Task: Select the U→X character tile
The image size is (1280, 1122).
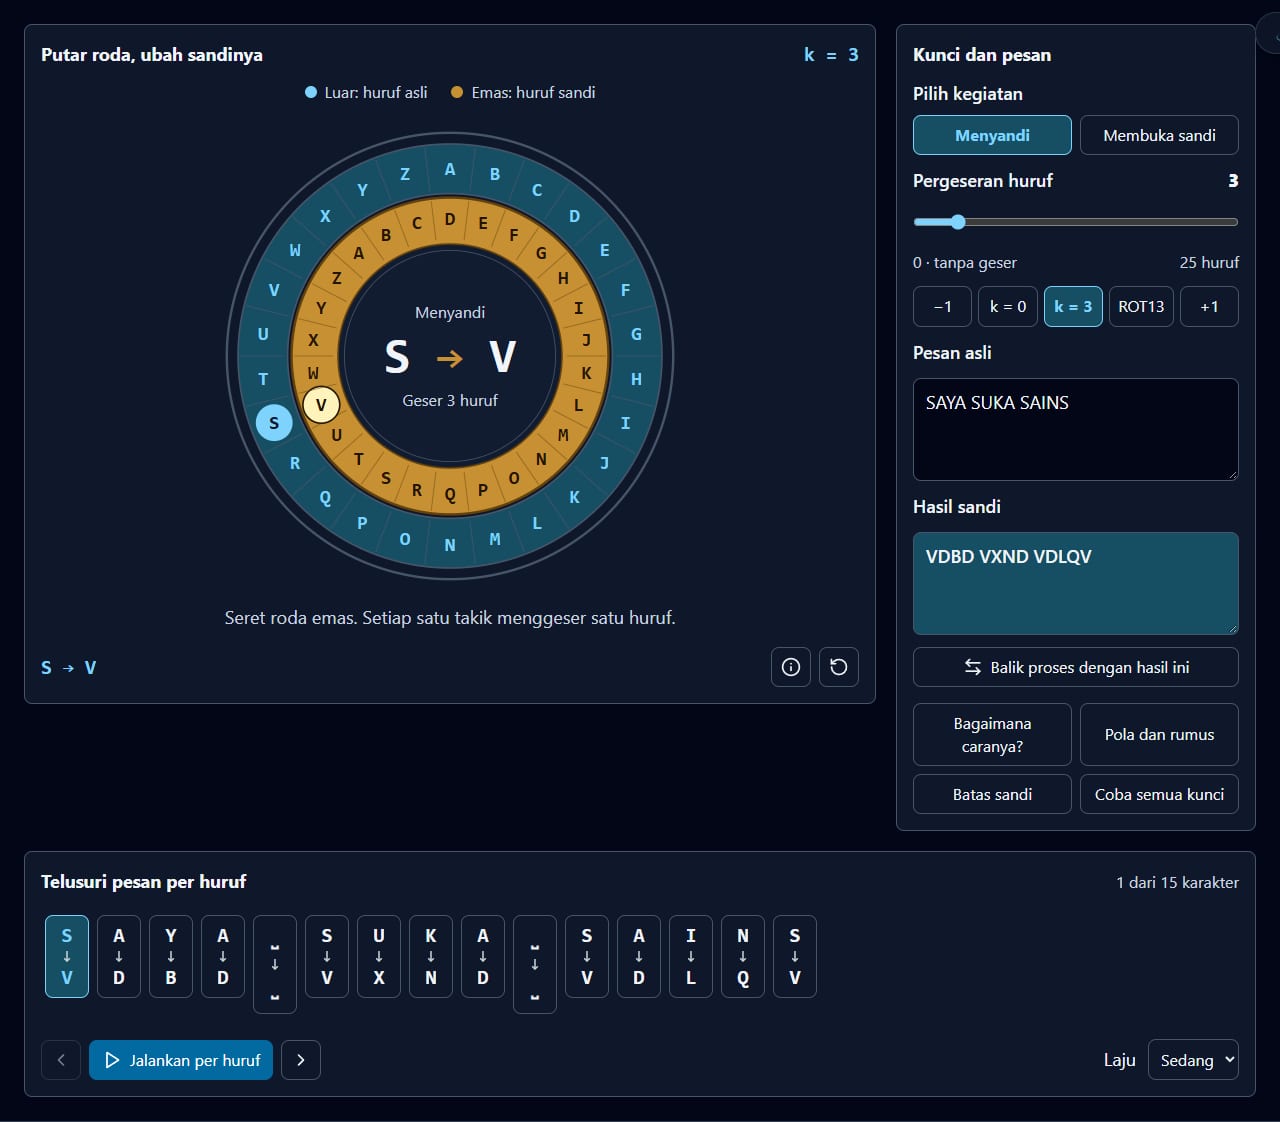Action: click(379, 956)
